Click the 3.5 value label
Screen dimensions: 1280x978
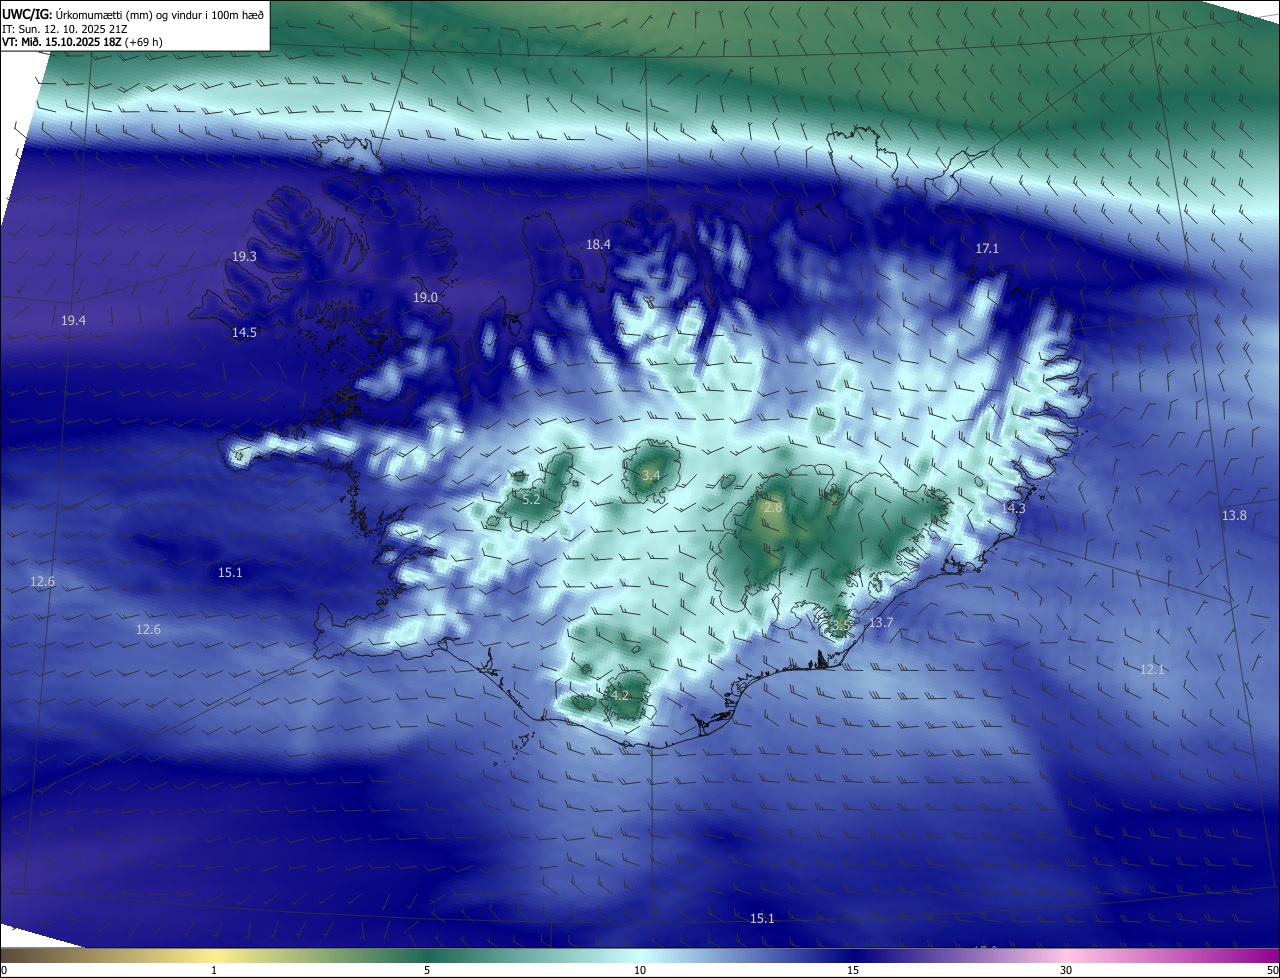tap(841, 624)
